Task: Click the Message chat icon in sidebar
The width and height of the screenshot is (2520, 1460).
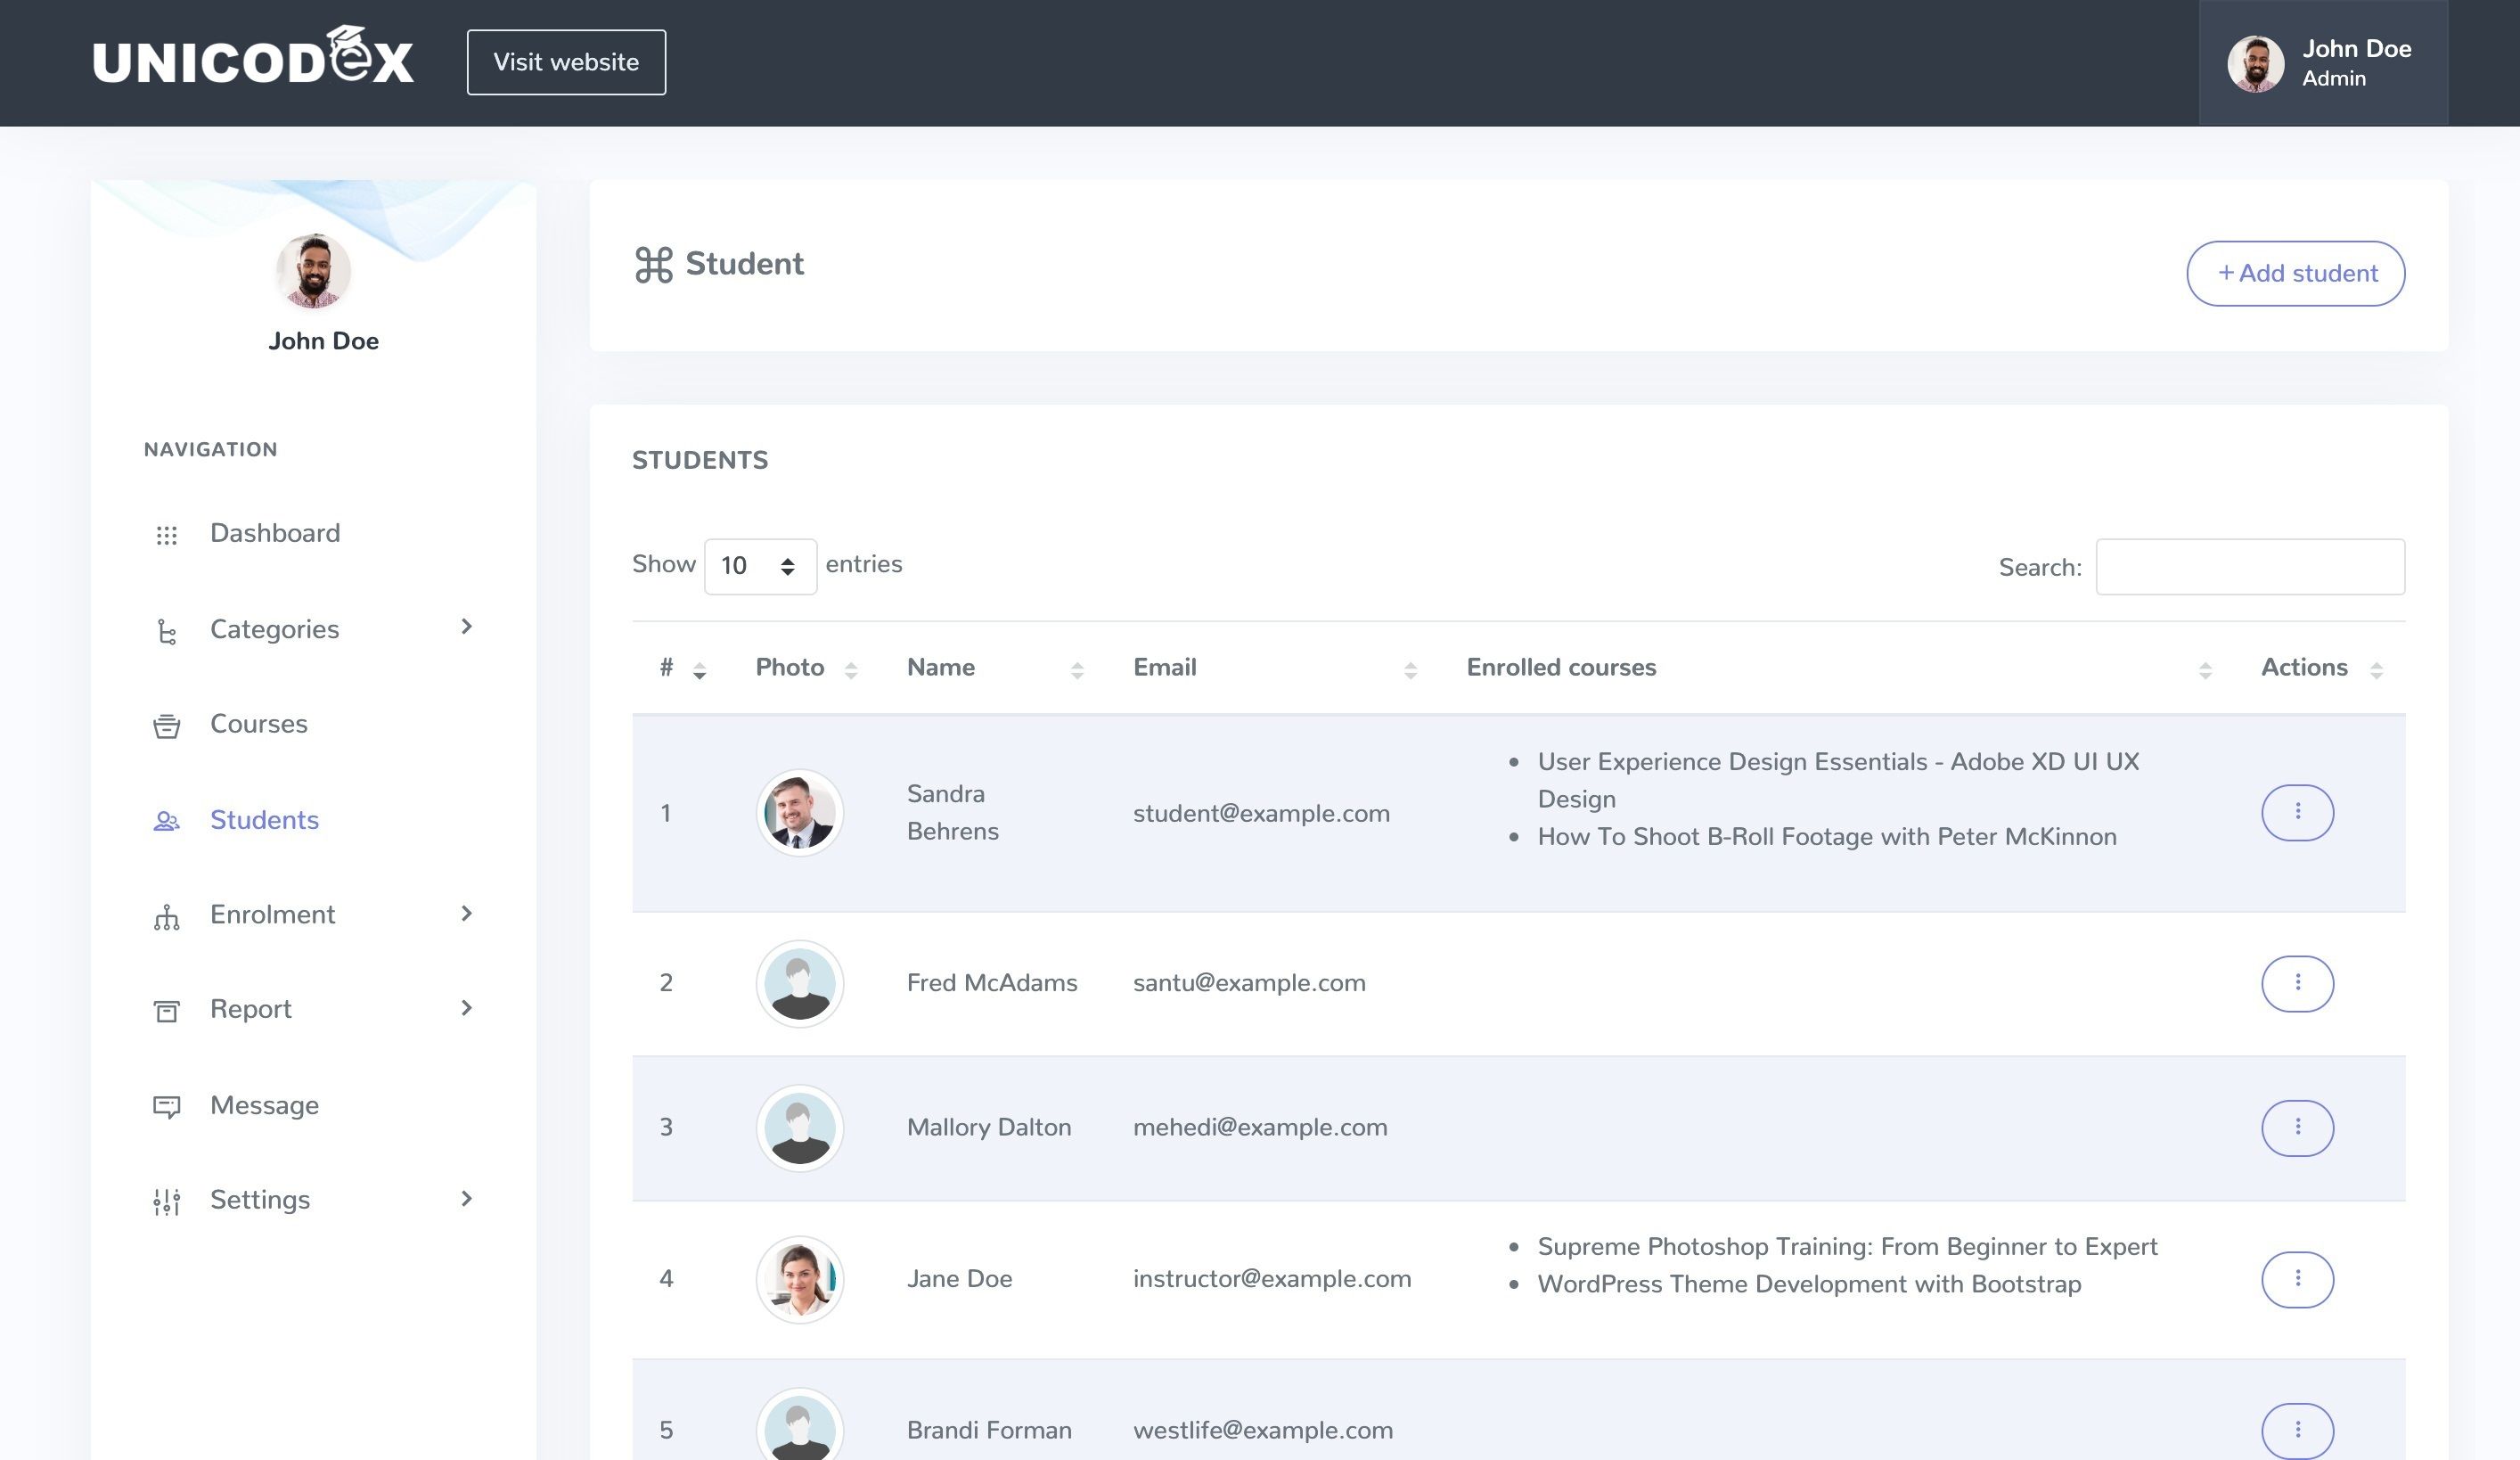Action: coord(167,1106)
